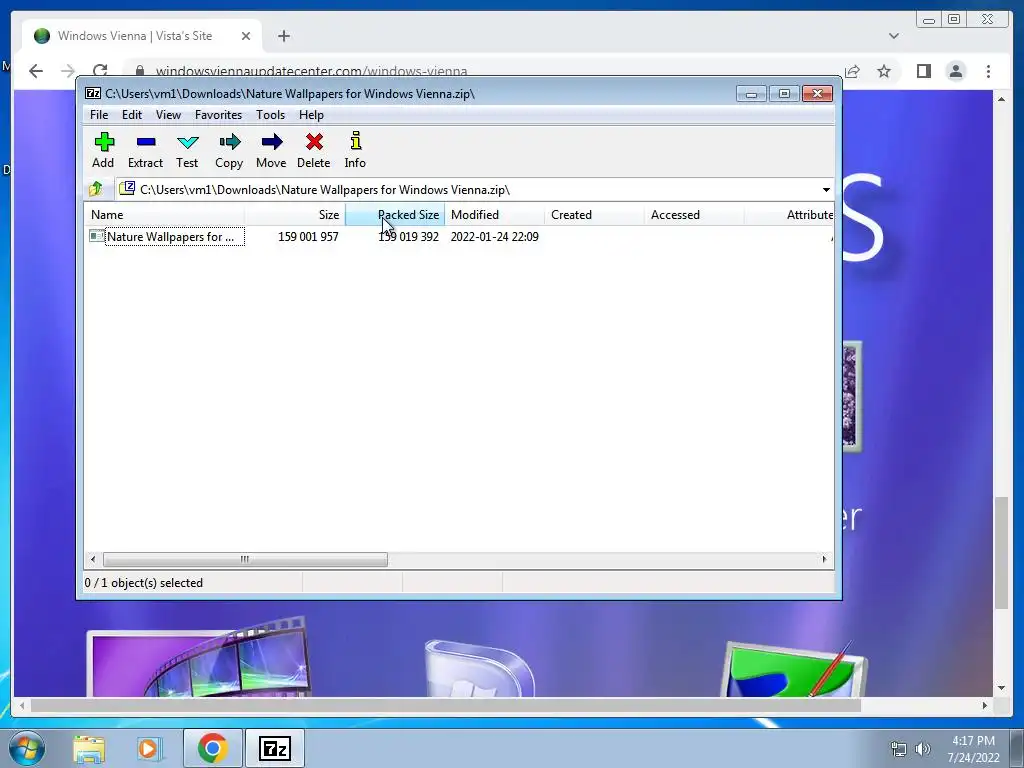Select the Windows Vienna browser tab
Screen dimensions: 1024x768
pos(142,36)
